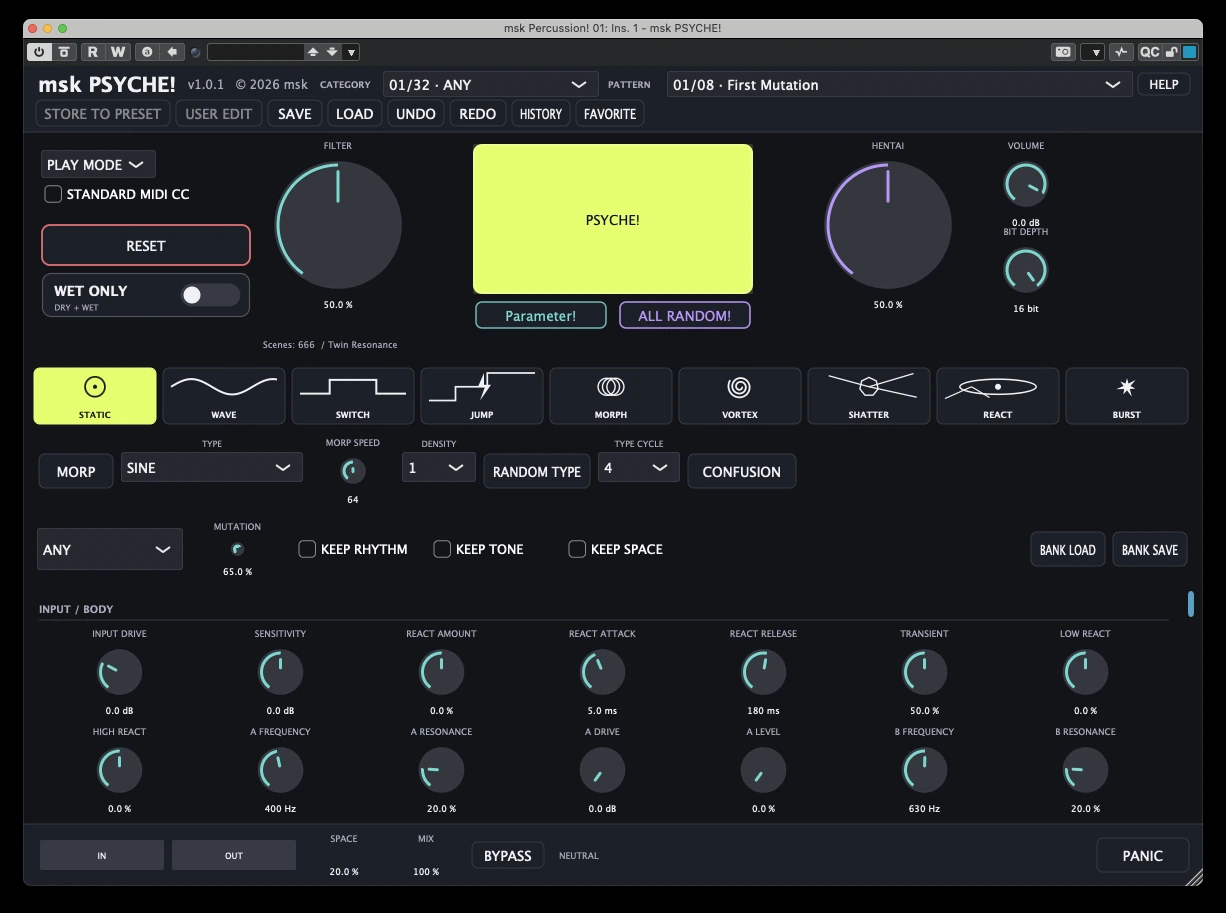The width and height of the screenshot is (1226, 913).
Task: Click BANK SAVE
Action: (1150, 549)
